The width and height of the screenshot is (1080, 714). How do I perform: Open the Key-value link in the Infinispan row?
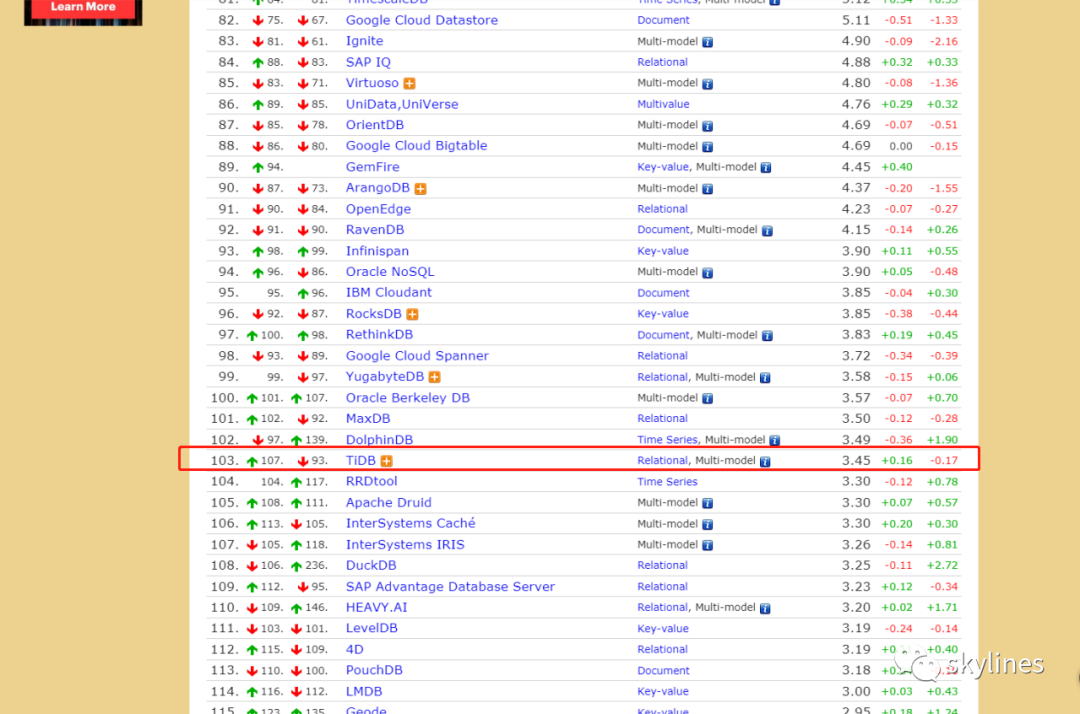[x=663, y=251]
